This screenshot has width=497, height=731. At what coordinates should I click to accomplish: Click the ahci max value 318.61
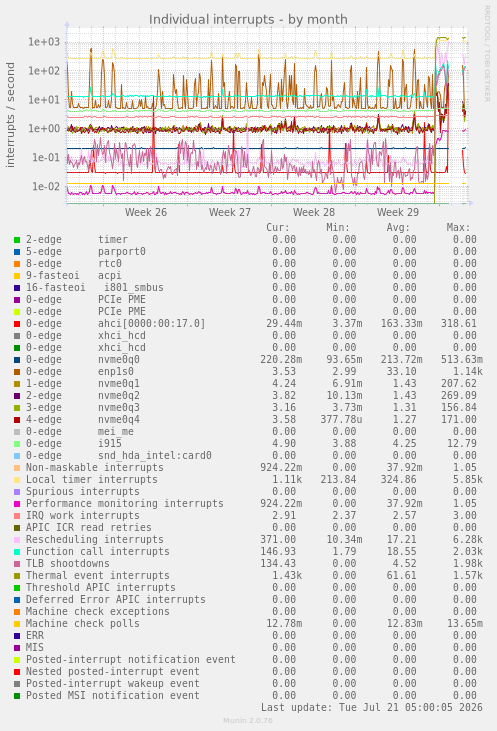459,324
